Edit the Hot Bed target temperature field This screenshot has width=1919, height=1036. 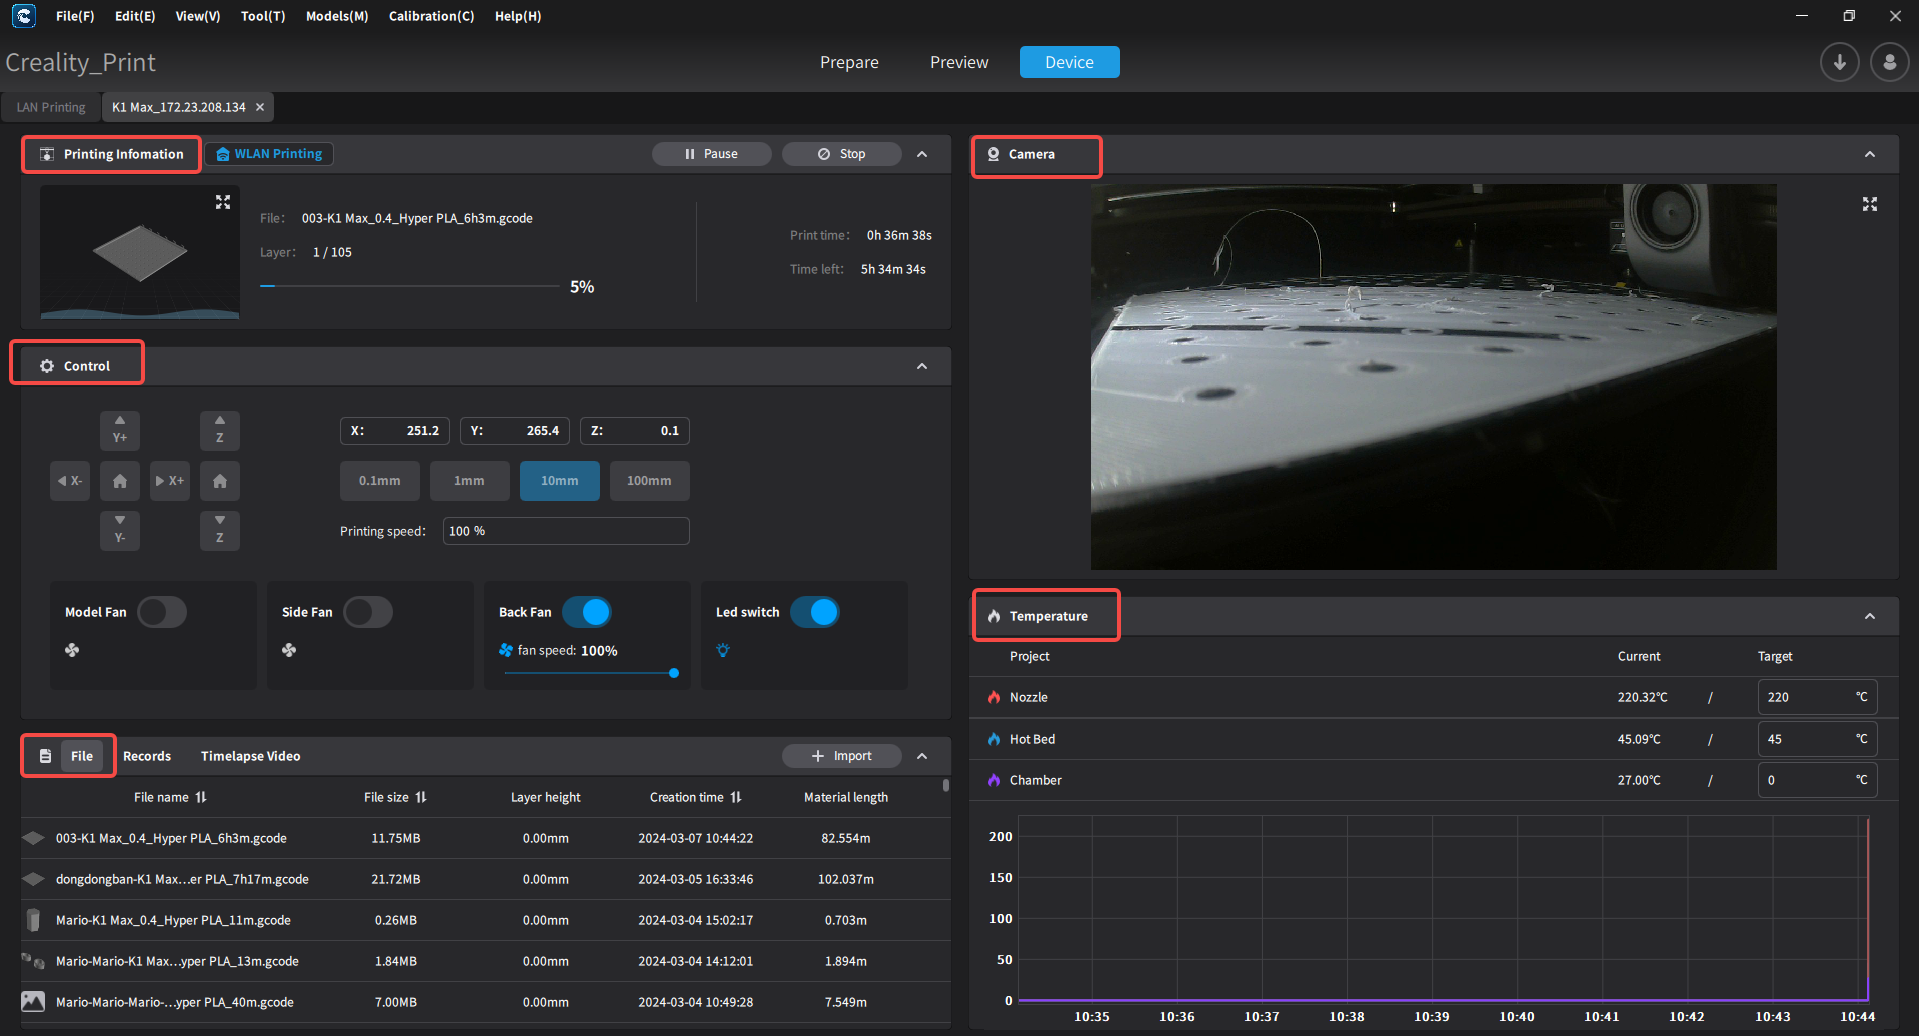click(x=1817, y=739)
